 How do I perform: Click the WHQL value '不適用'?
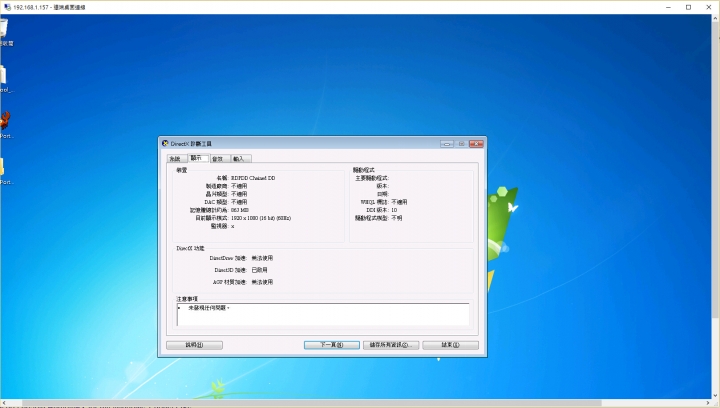(x=399, y=202)
